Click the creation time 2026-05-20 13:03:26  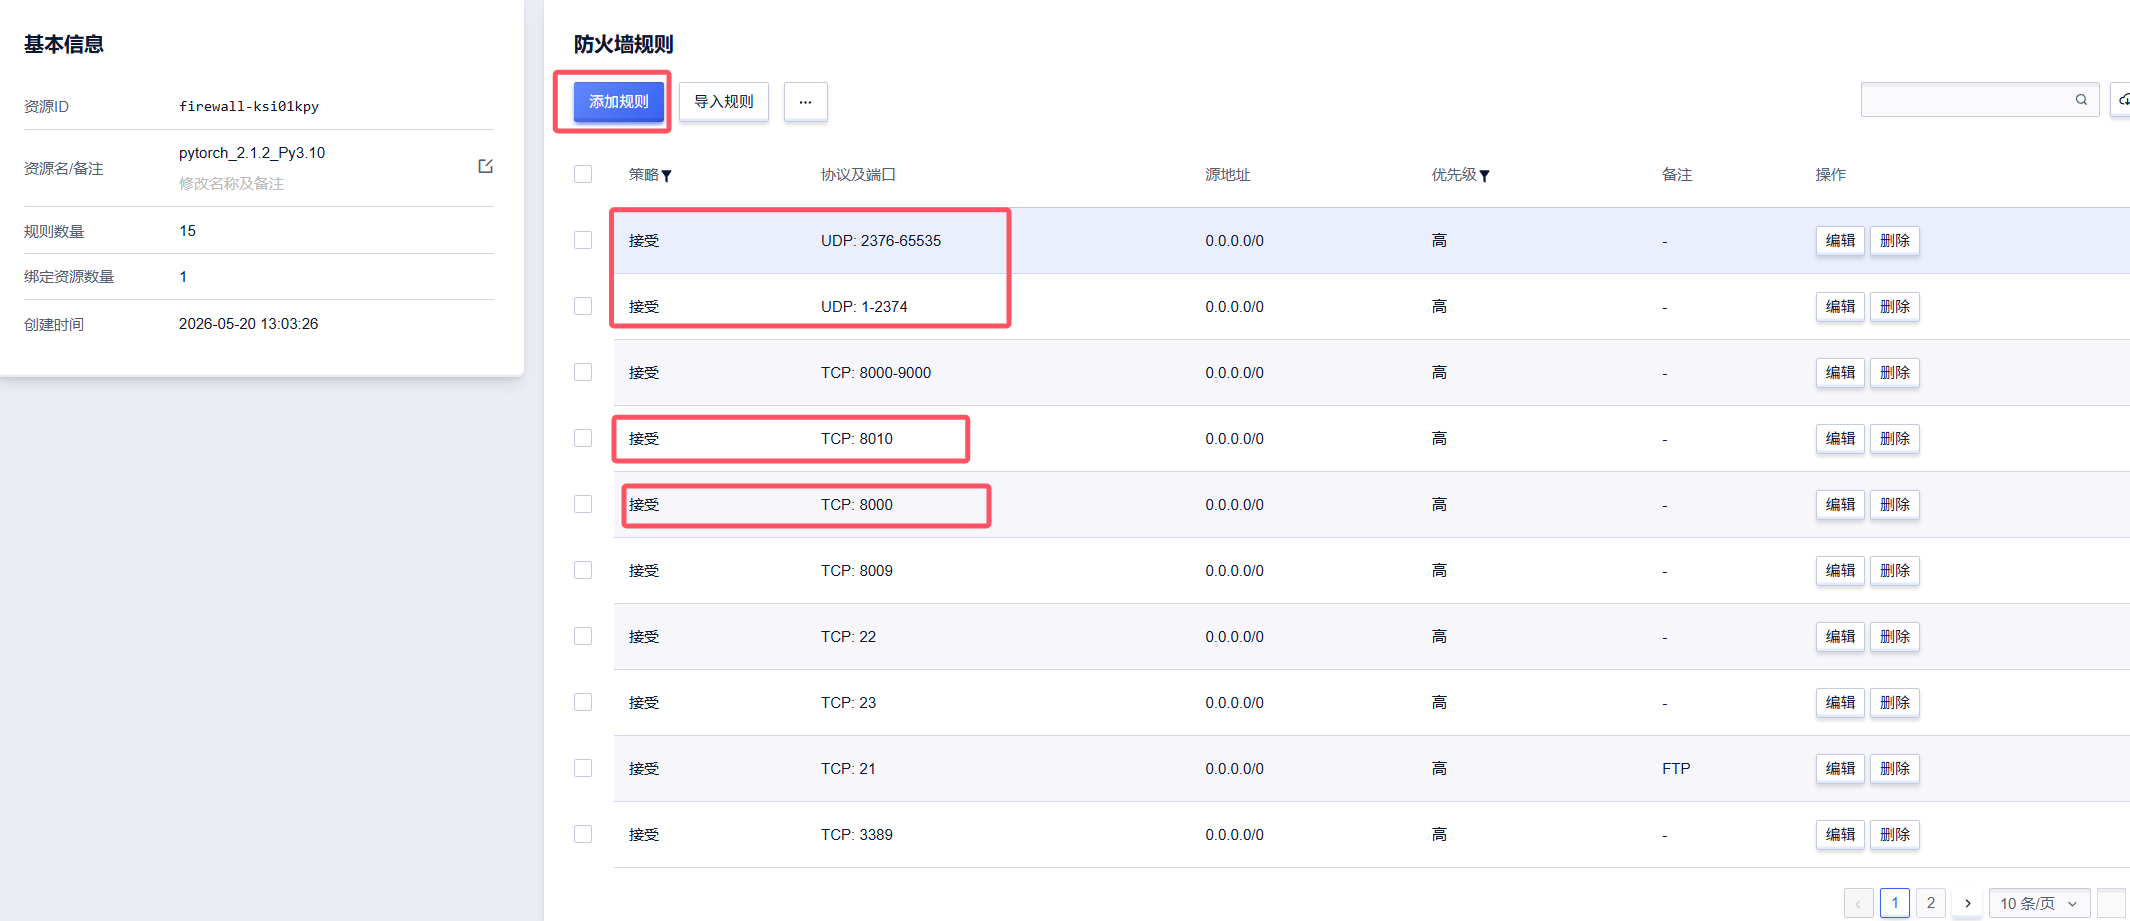click(248, 324)
